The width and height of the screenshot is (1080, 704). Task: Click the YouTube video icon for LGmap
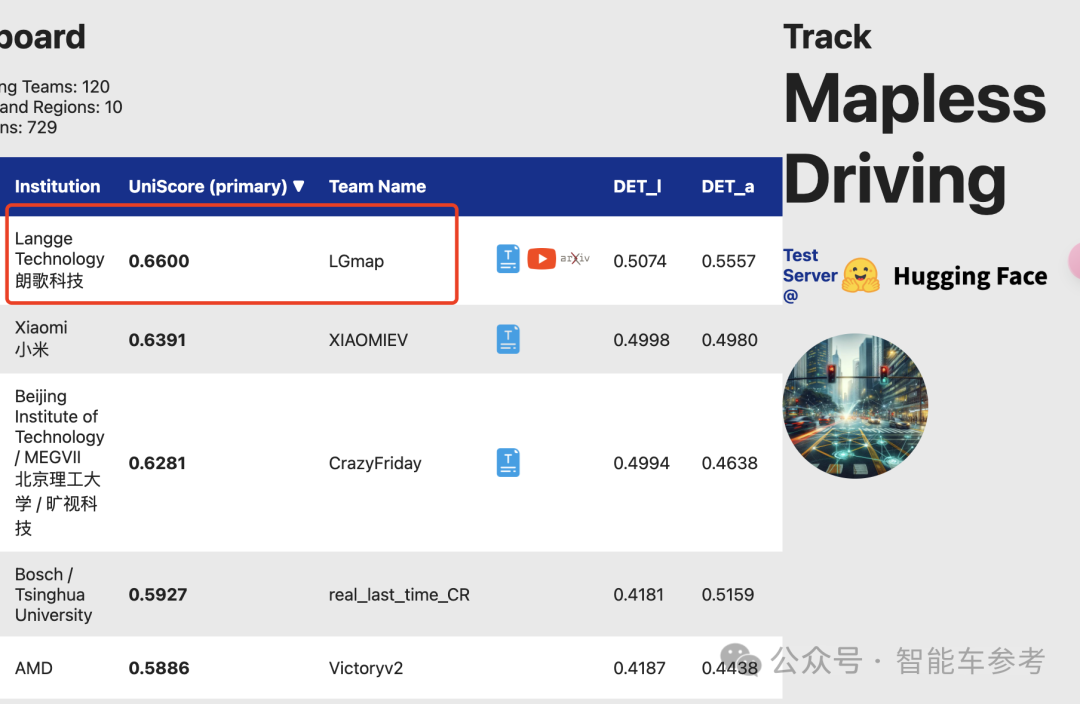tap(541, 259)
